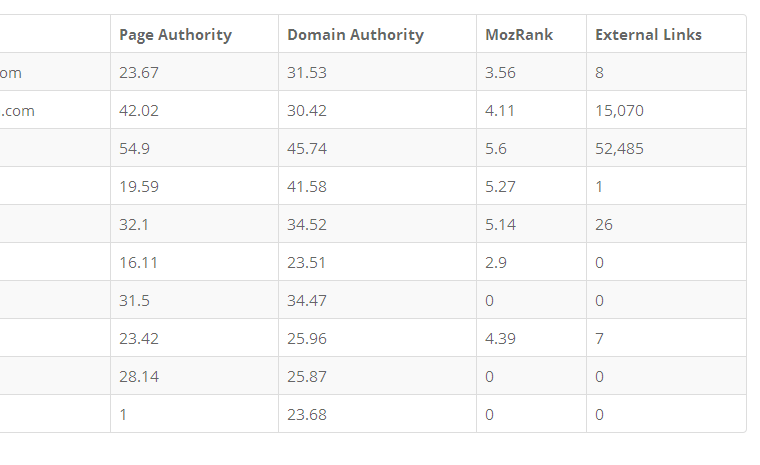Click the External Links column header
Image resolution: width=760 pixels, height=465 pixels.
(x=648, y=34)
